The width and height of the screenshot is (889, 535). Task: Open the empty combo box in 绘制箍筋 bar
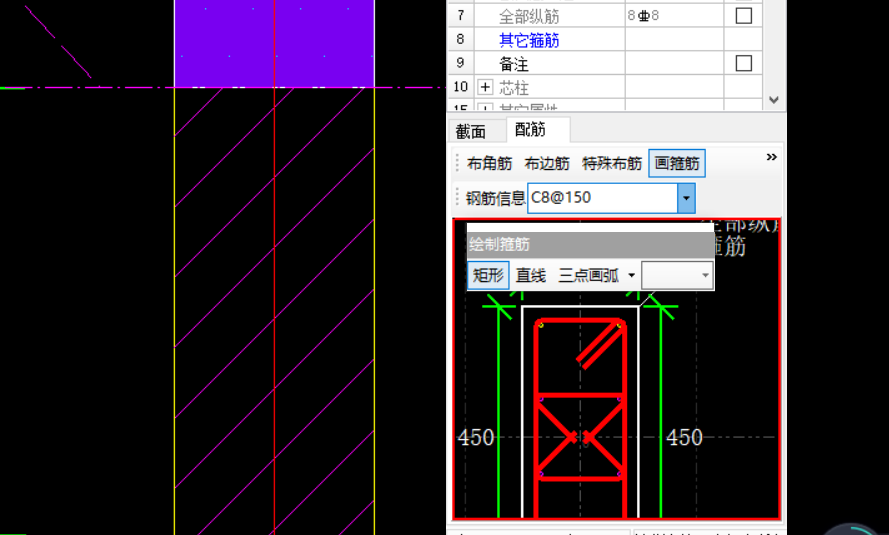[677, 275]
